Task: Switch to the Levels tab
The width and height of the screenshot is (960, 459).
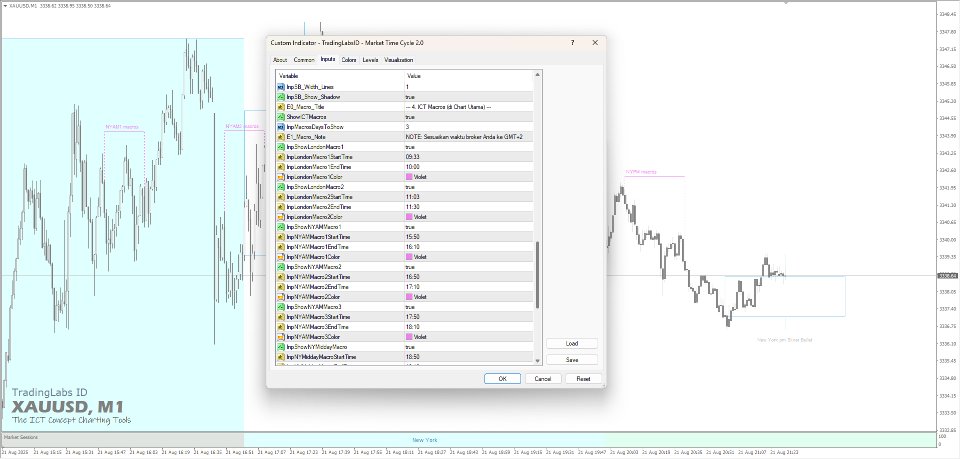Action: click(370, 60)
